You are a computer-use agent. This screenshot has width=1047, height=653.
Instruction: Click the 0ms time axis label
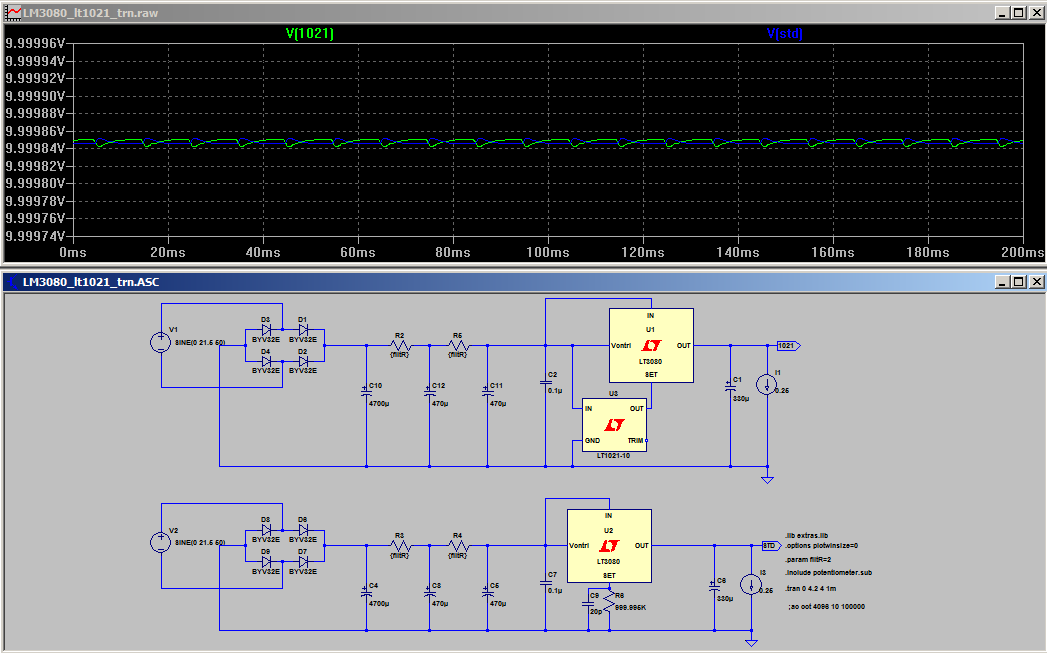tap(73, 252)
